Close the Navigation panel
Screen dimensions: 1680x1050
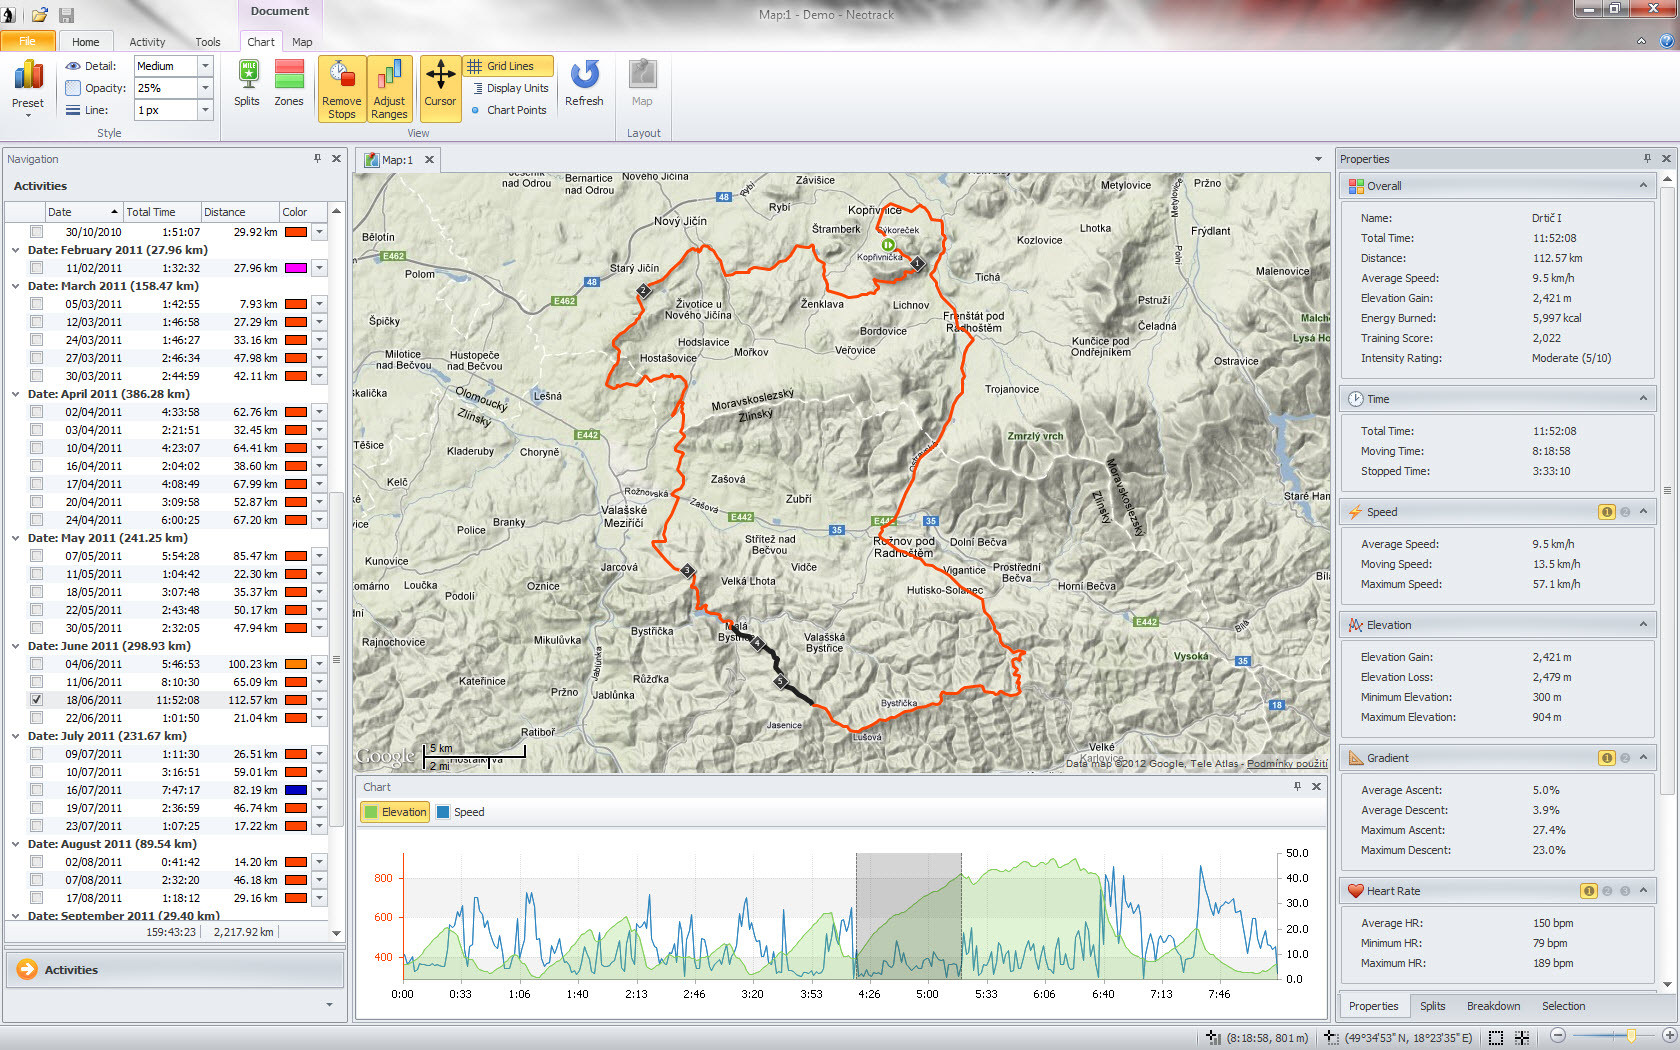coord(337,158)
